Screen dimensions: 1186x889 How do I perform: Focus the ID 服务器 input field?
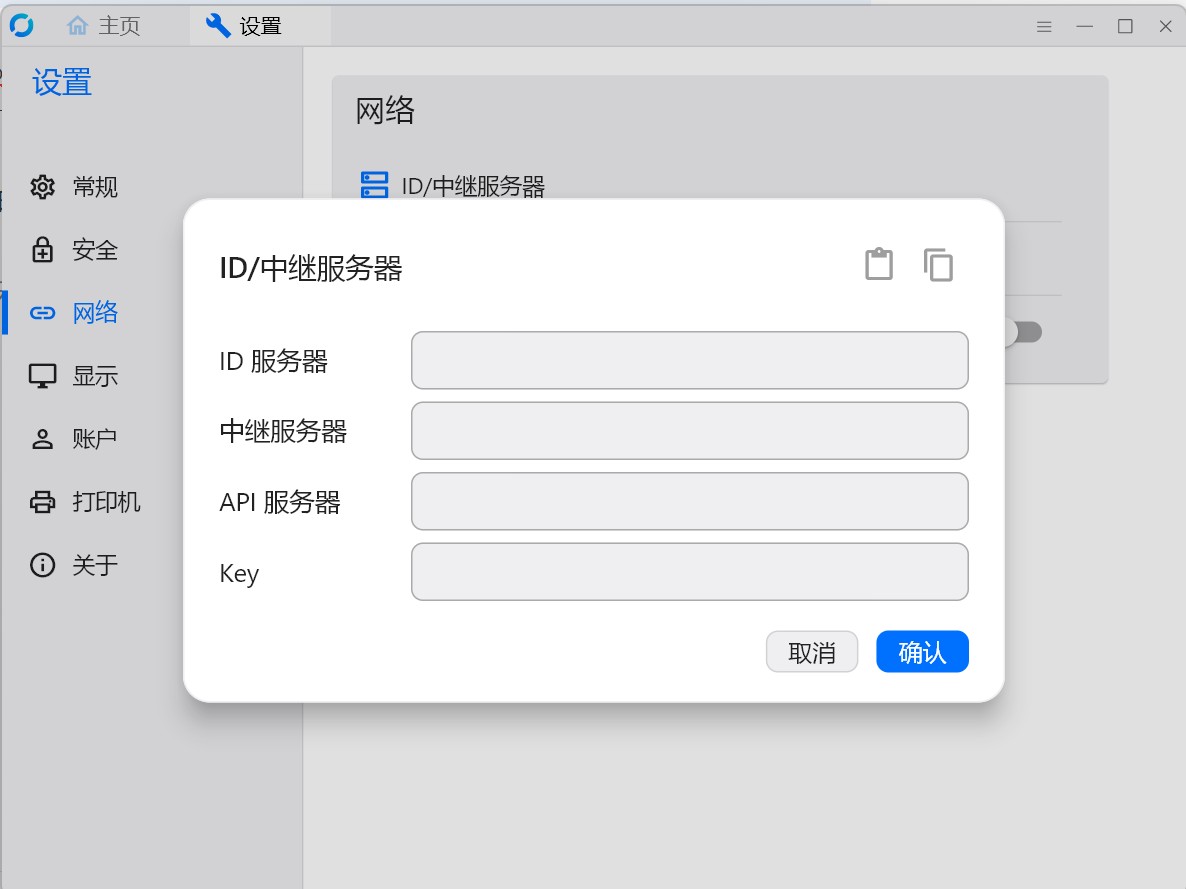[x=690, y=360]
